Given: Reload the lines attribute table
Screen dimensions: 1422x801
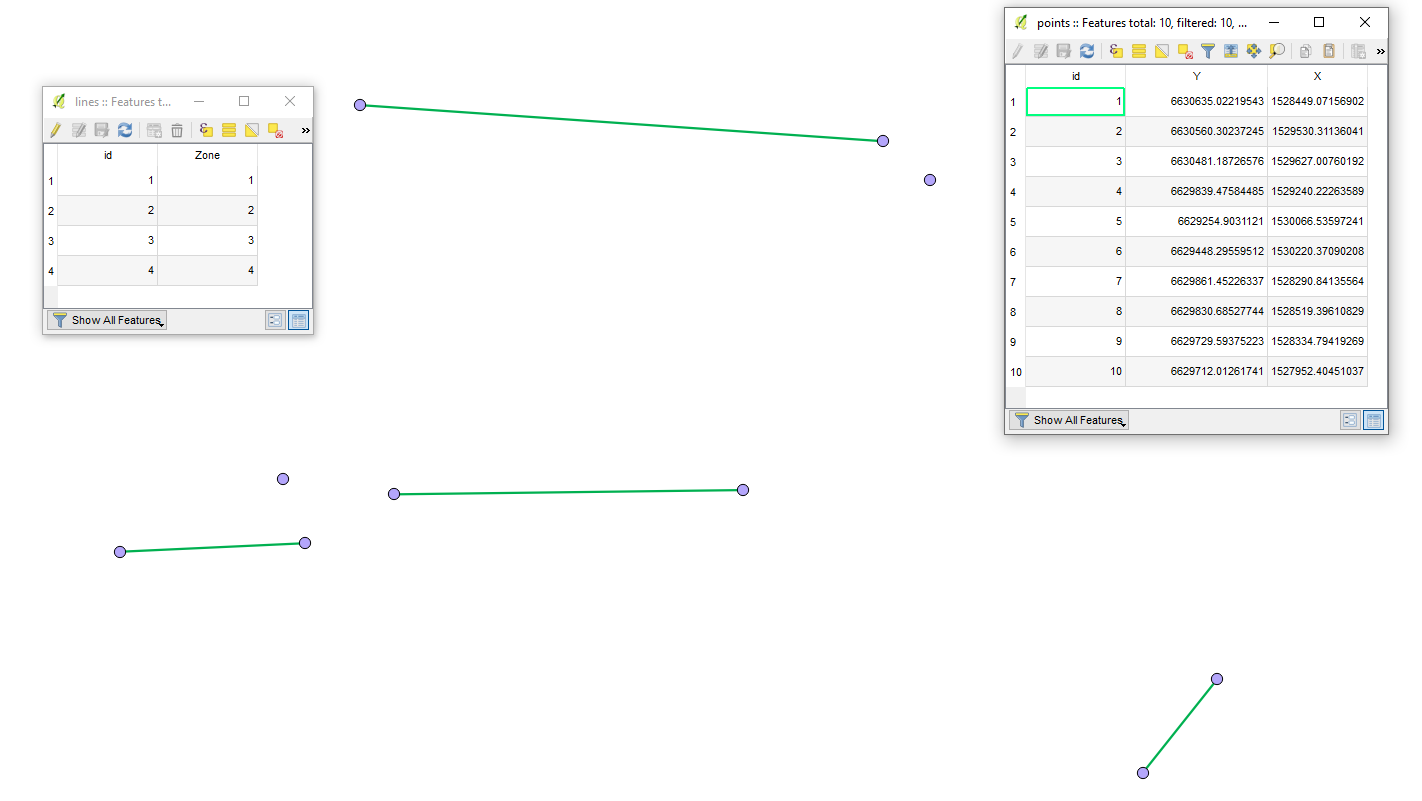Looking at the screenshot, I should tap(125, 130).
